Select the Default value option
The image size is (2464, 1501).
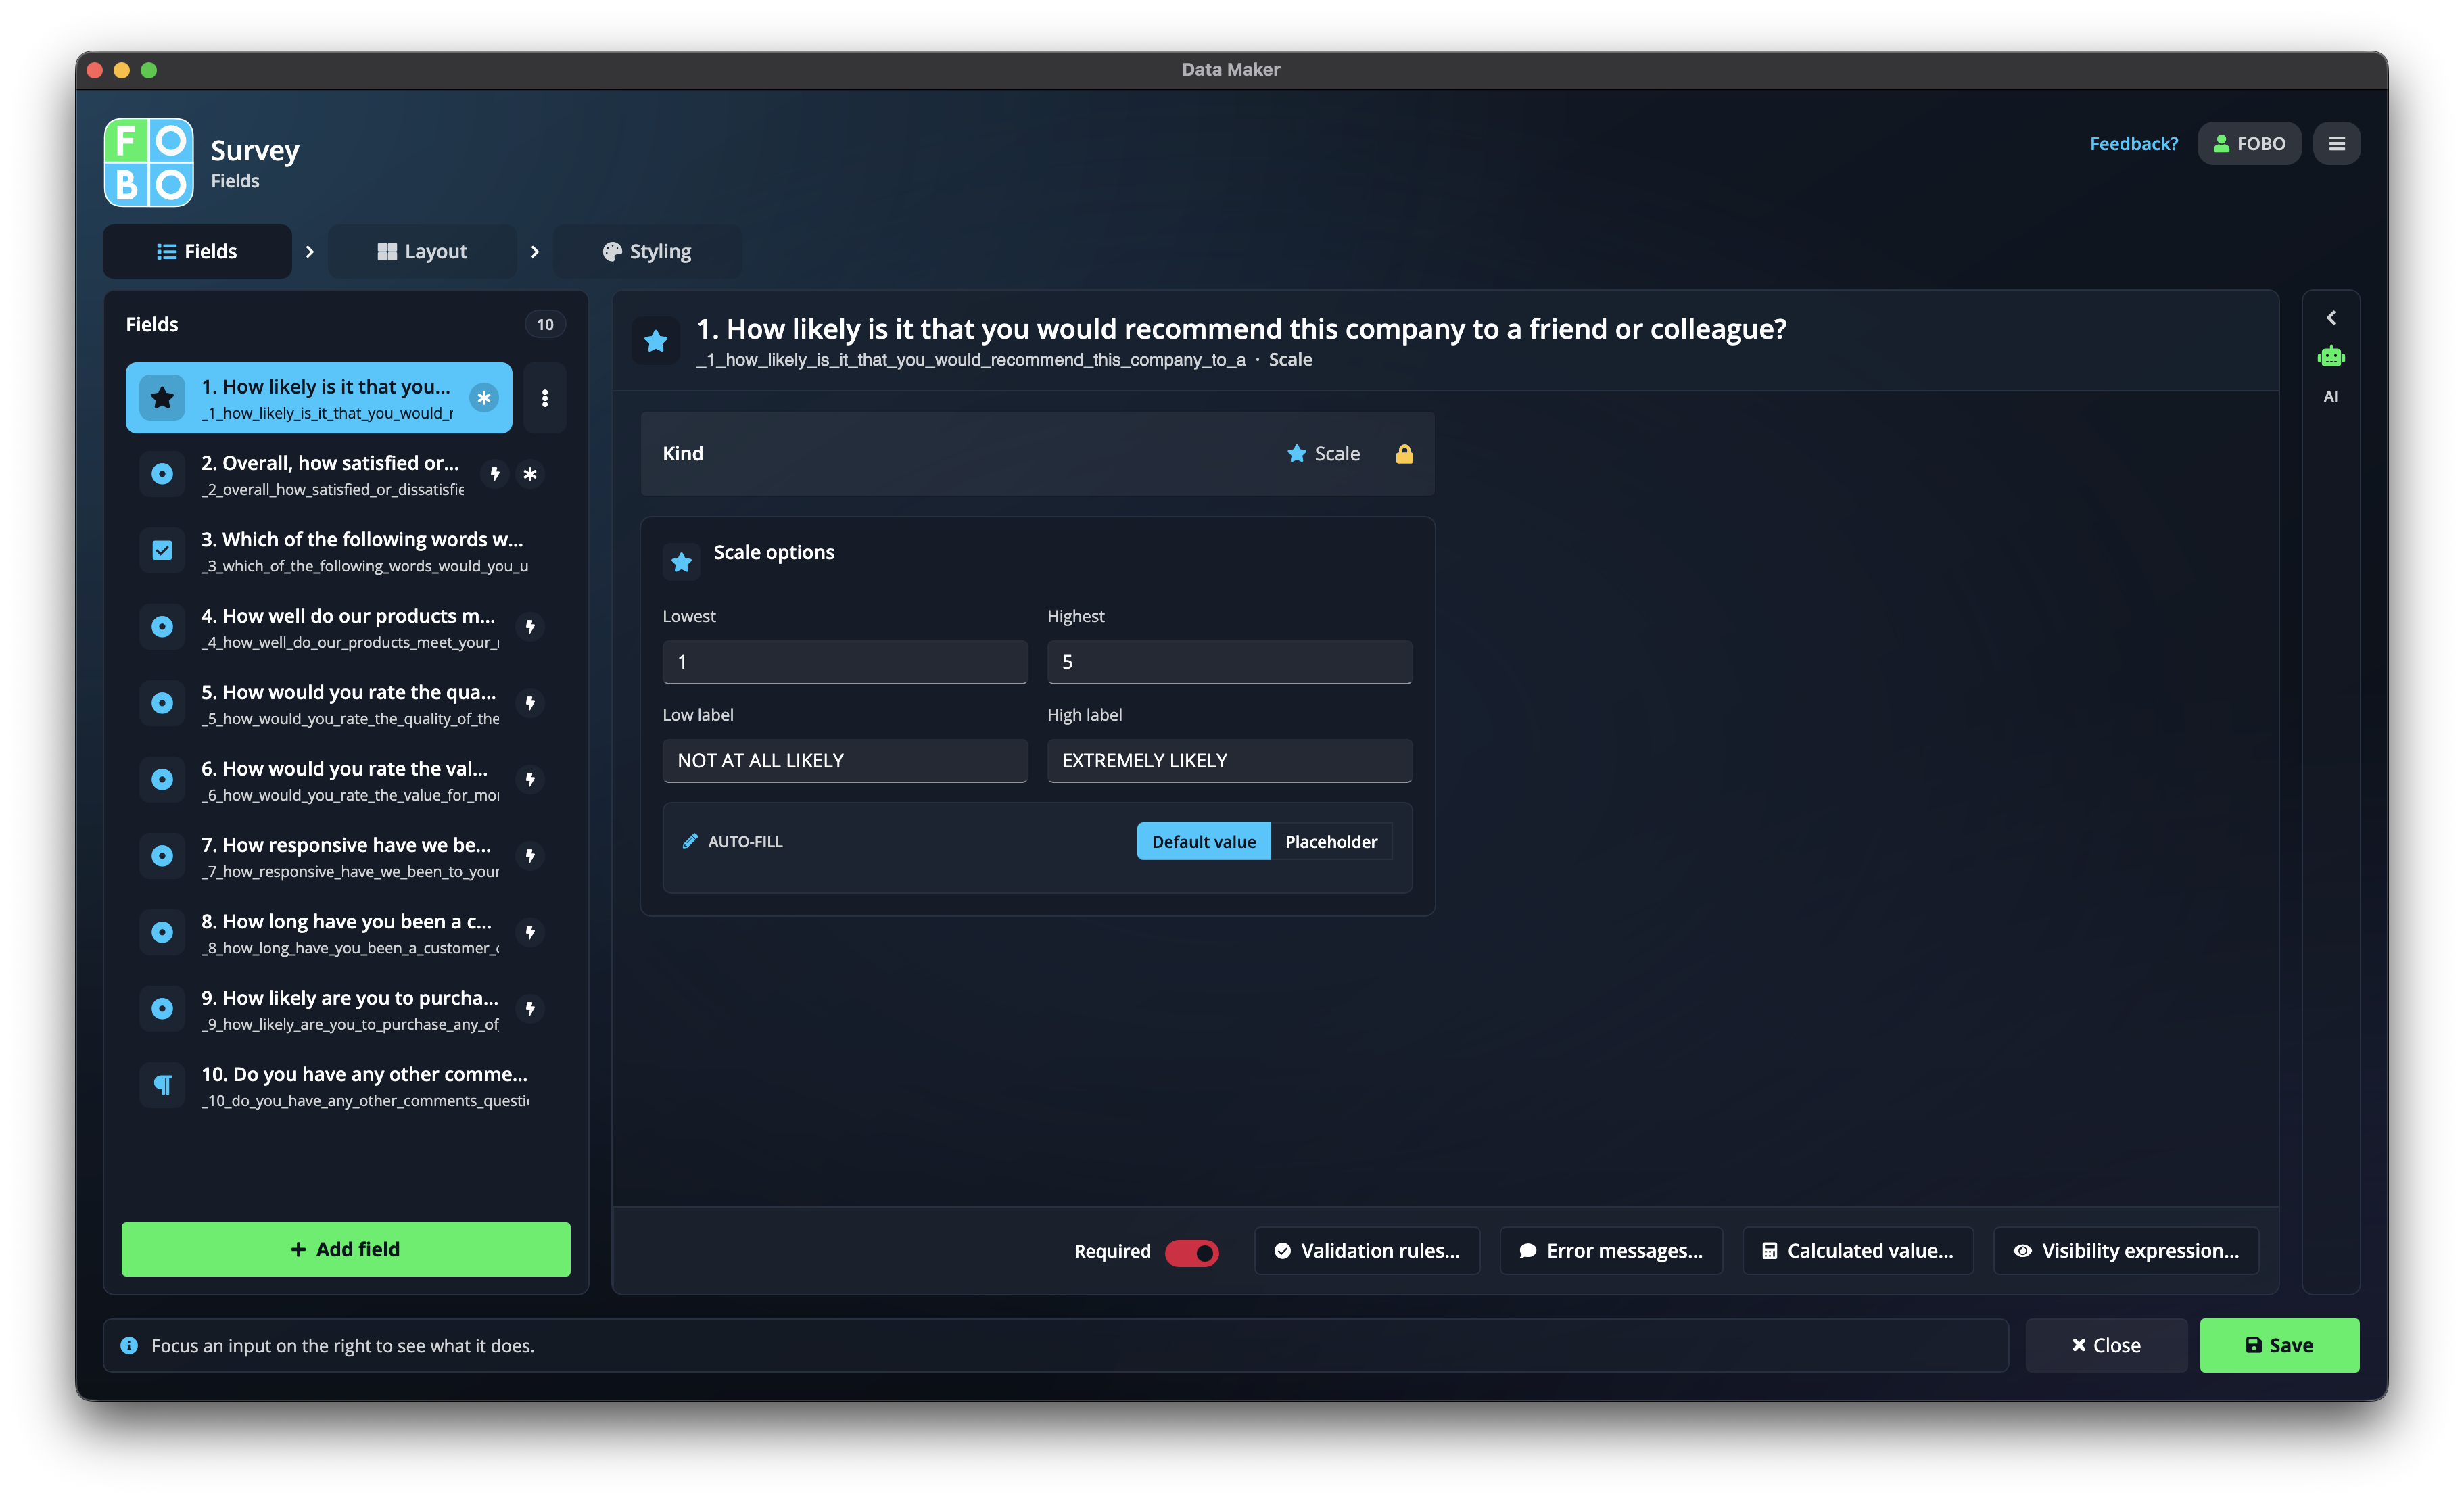click(1203, 842)
